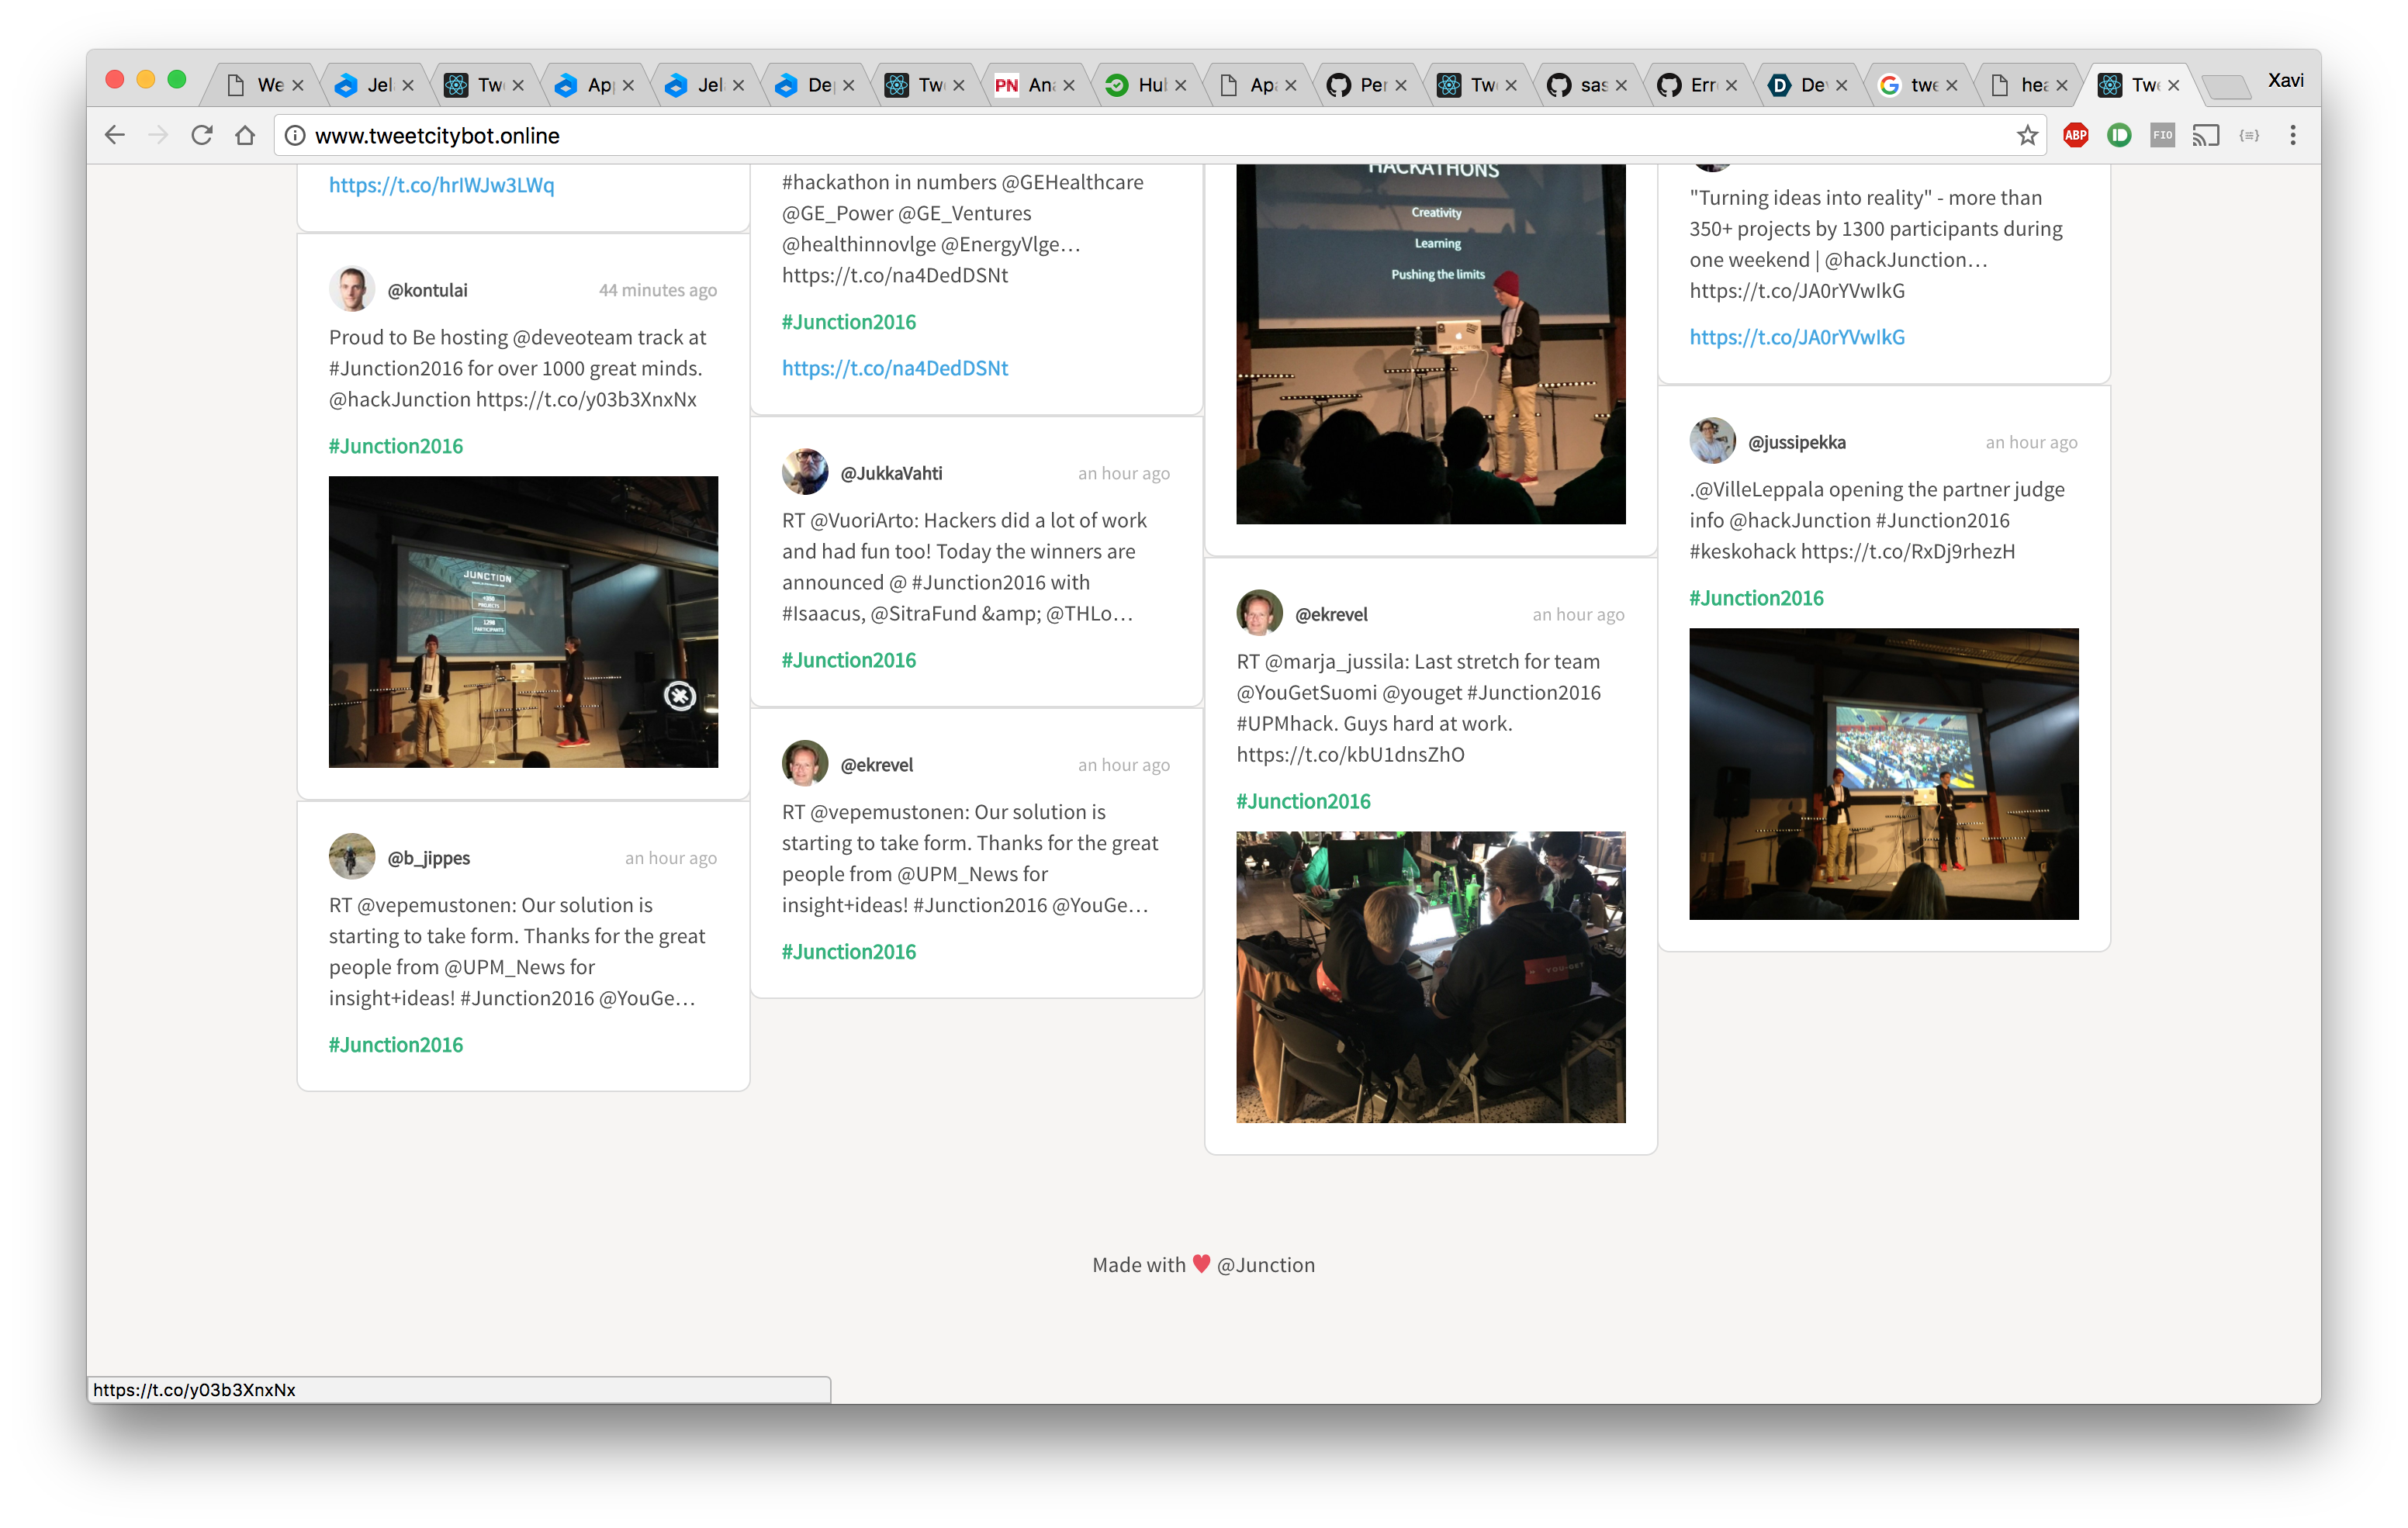Click the browser reload icon
The width and height of the screenshot is (2408, 1528).
(202, 135)
